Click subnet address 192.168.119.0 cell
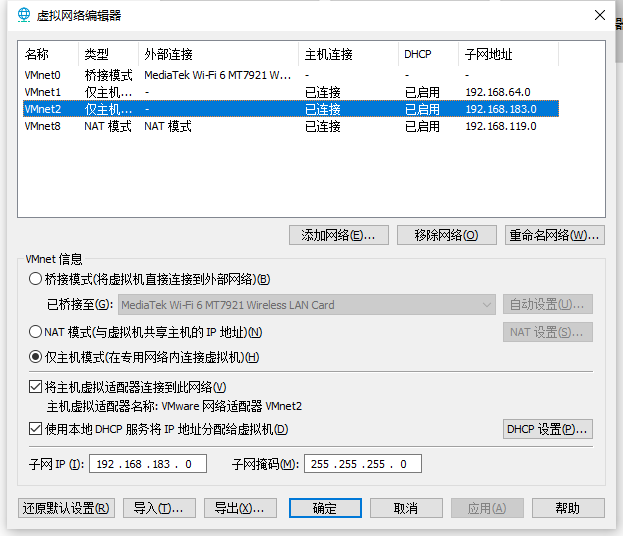 (x=501, y=126)
